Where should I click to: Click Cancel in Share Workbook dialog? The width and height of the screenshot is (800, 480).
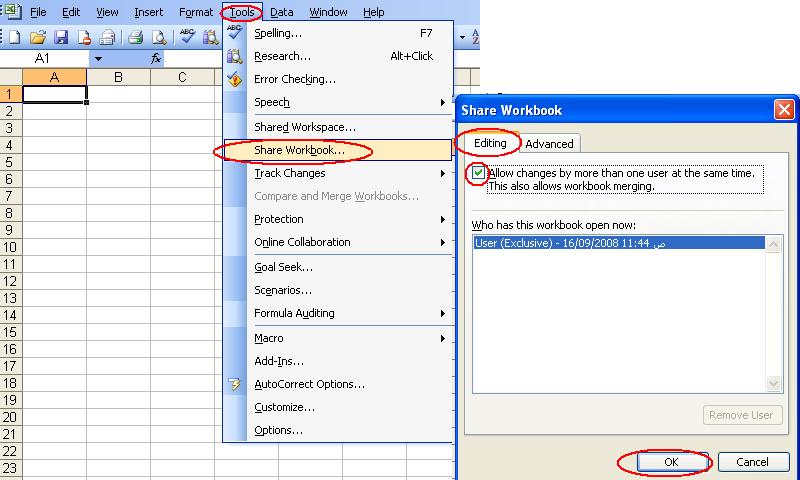(x=753, y=462)
